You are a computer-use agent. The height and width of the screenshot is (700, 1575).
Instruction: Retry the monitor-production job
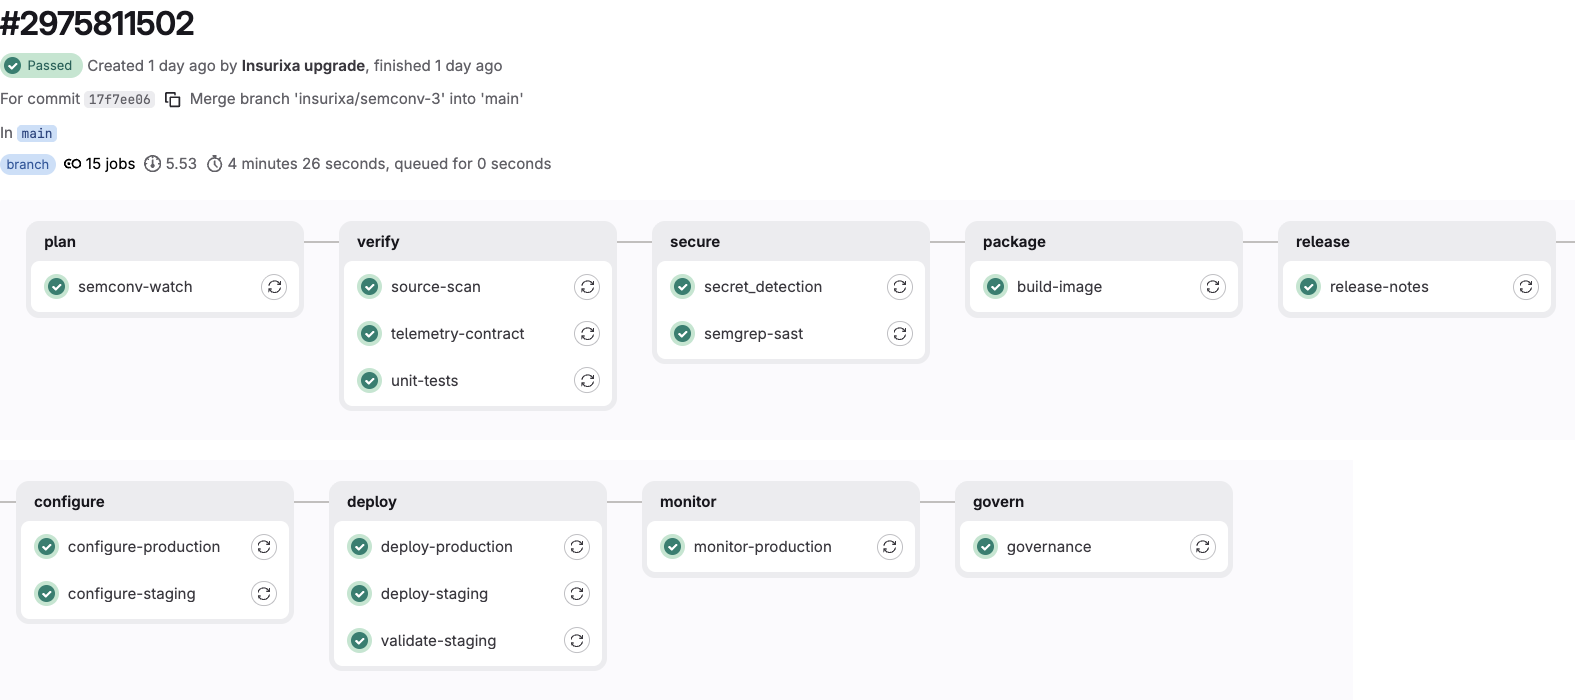(x=890, y=547)
